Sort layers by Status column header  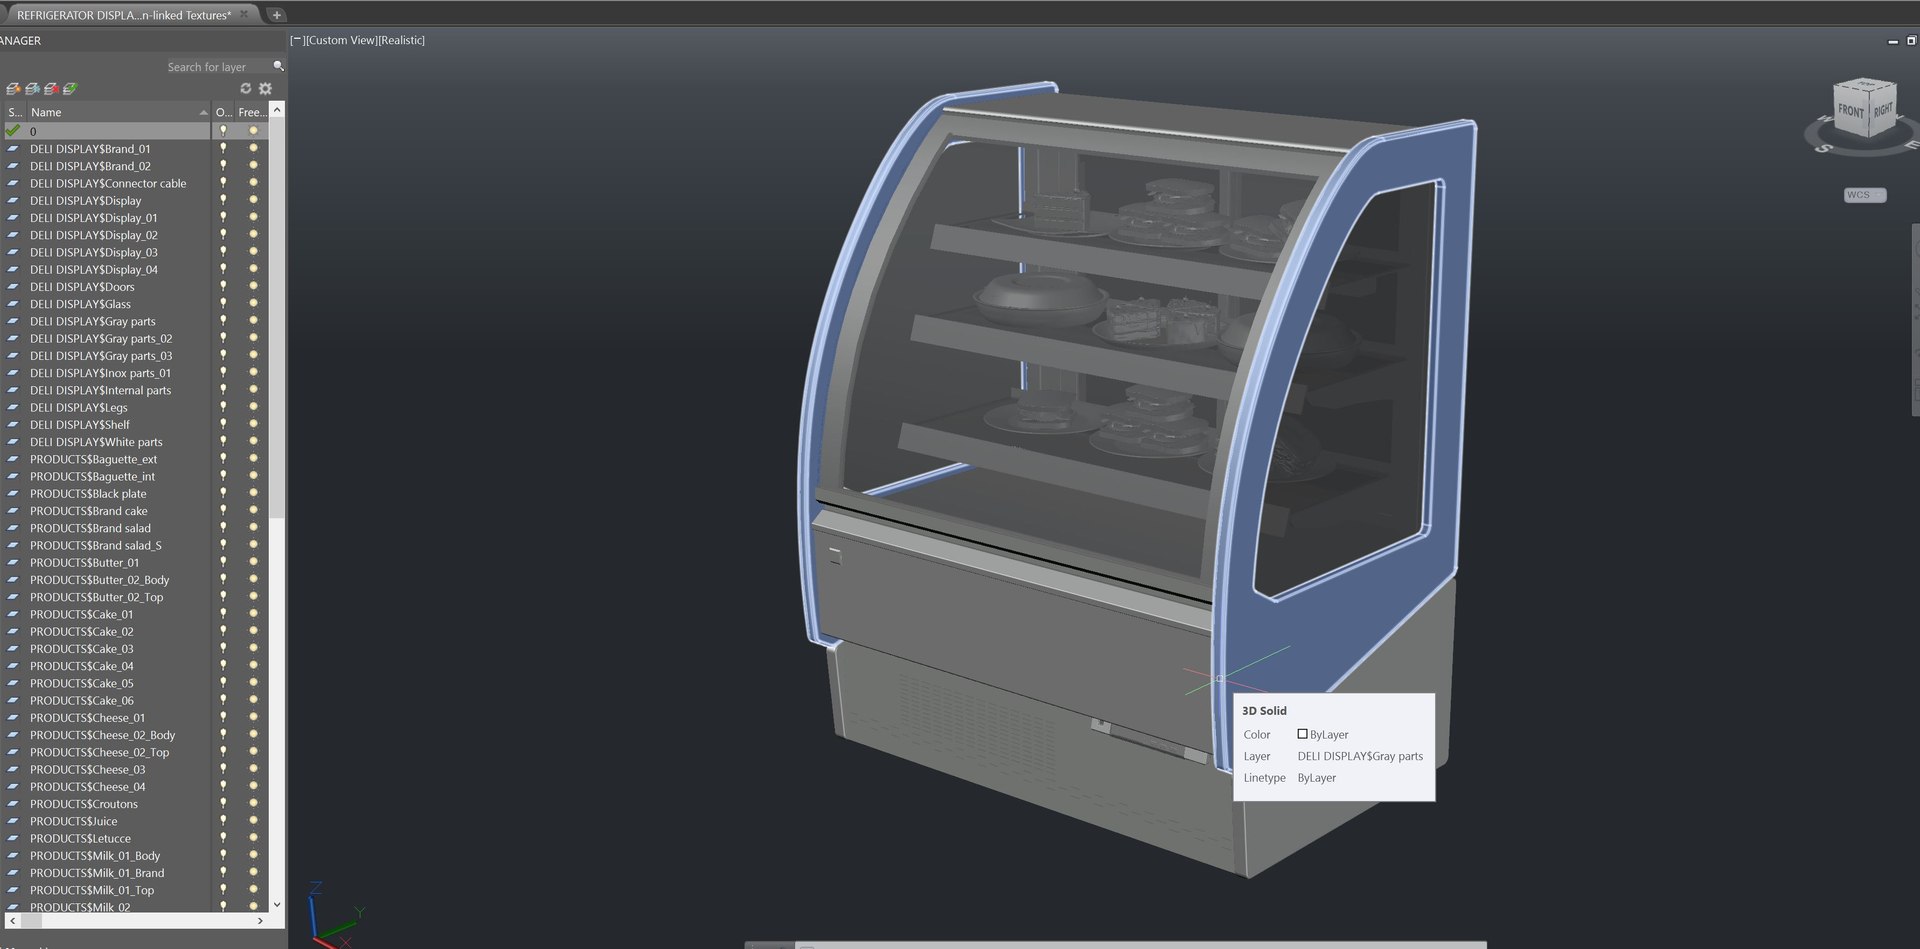coord(14,112)
